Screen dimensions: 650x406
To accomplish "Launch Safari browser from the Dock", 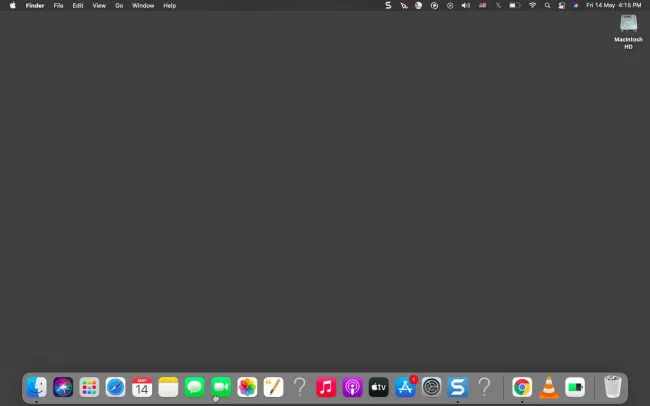I will (116, 387).
